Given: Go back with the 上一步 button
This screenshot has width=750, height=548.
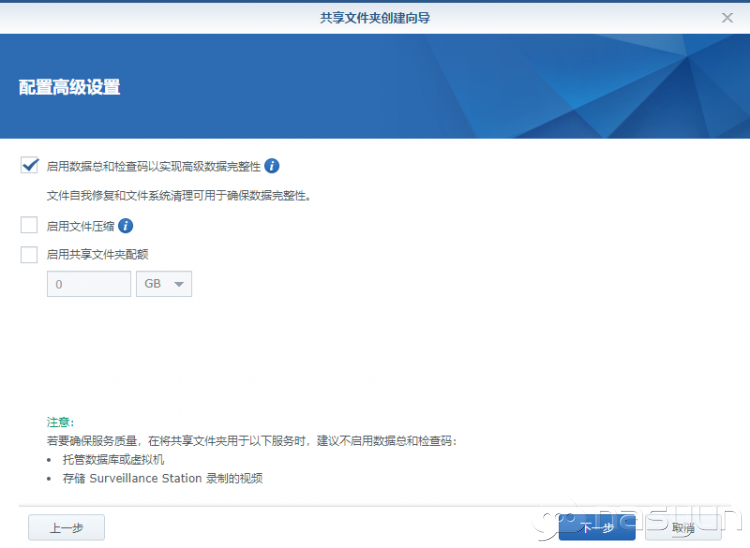Looking at the screenshot, I should pyautogui.click(x=66, y=527).
